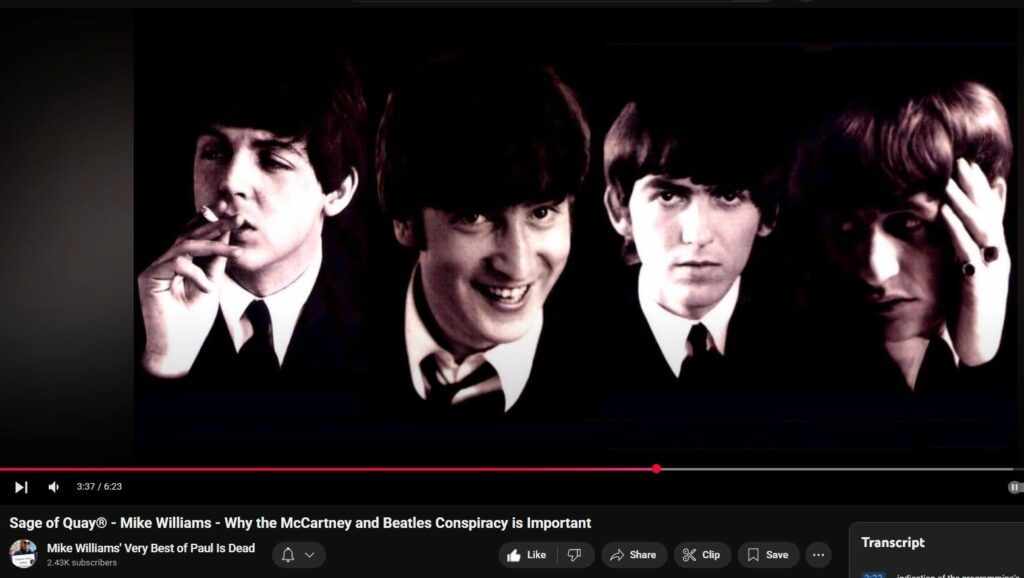The image size is (1024, 578).
Task: Open more actions with the ellipsis icon
Action: click(x=818, y=554)
